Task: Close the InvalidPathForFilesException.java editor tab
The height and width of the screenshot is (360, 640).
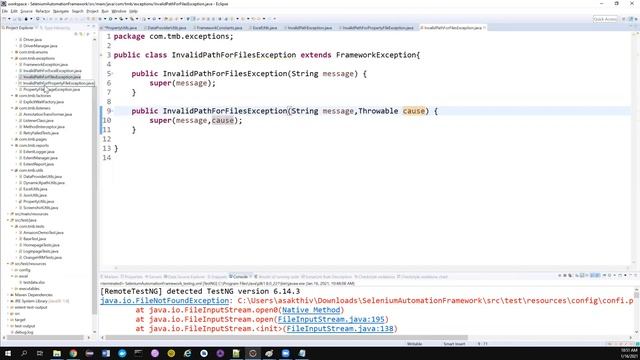Action: tap(484, 28)
